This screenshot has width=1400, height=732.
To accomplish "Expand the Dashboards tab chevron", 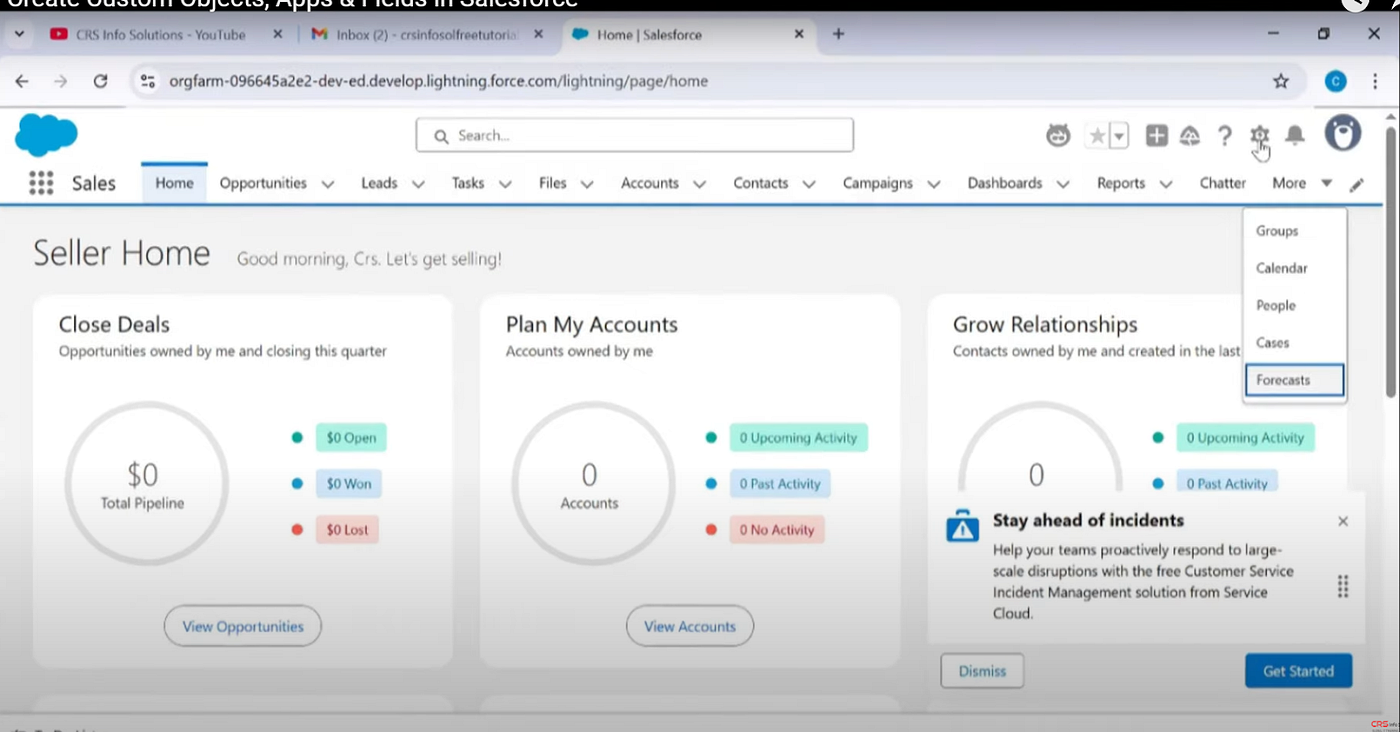I will click(x=1063, y=184).
